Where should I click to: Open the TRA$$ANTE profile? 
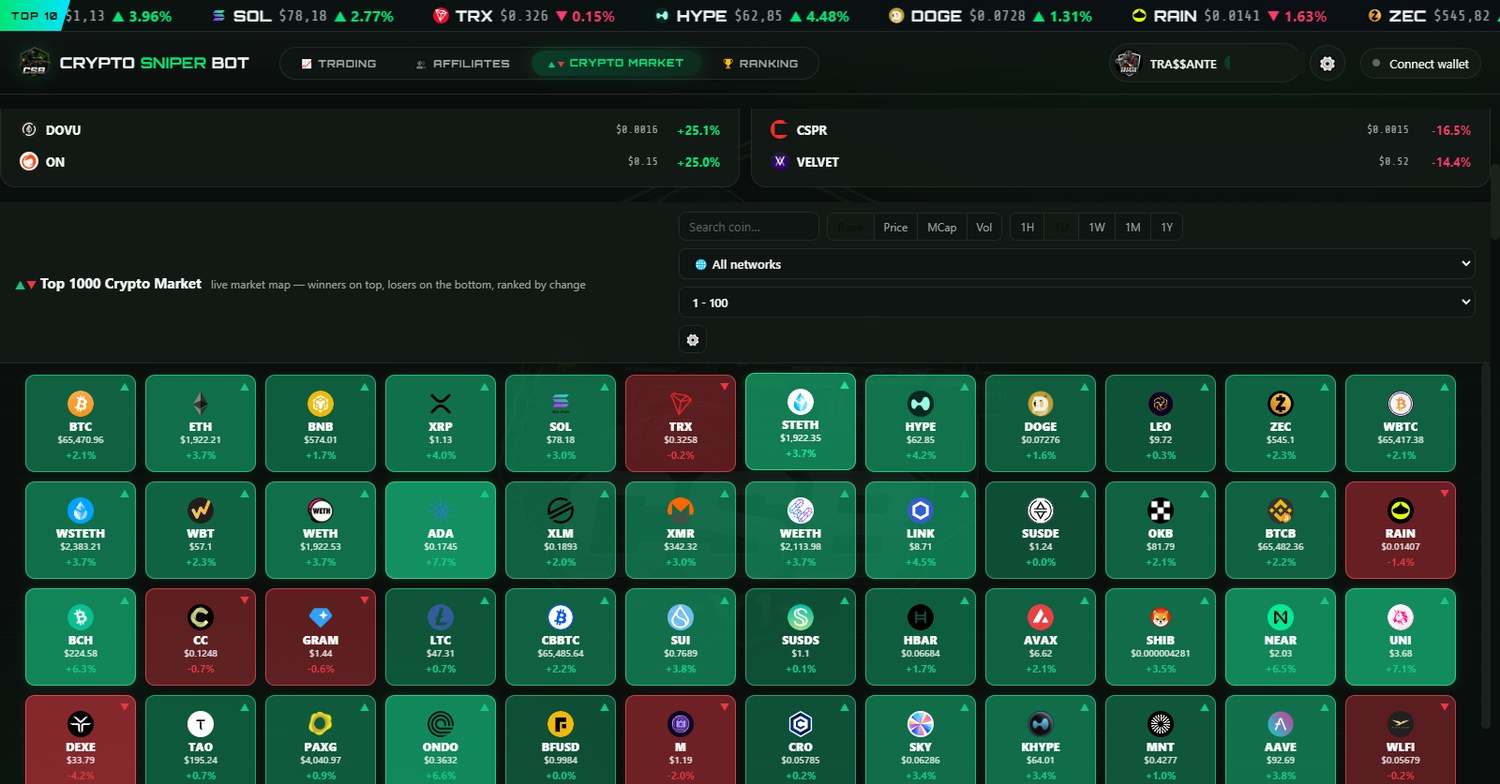pyautogui.click(x=1205, y=63)
